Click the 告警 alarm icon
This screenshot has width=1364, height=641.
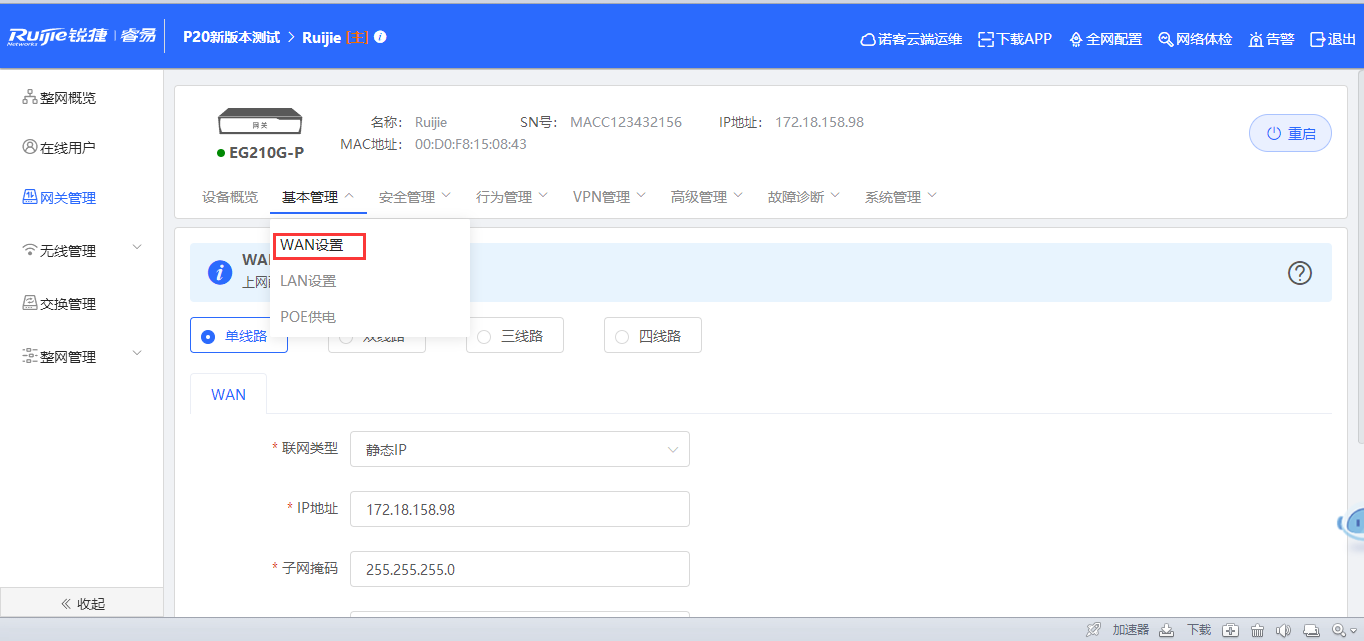(x=1256, y=39)
